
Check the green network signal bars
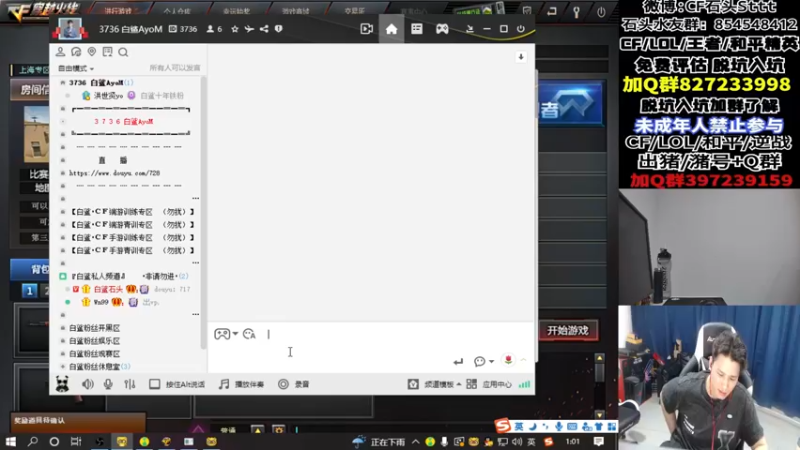coord(524,384)
